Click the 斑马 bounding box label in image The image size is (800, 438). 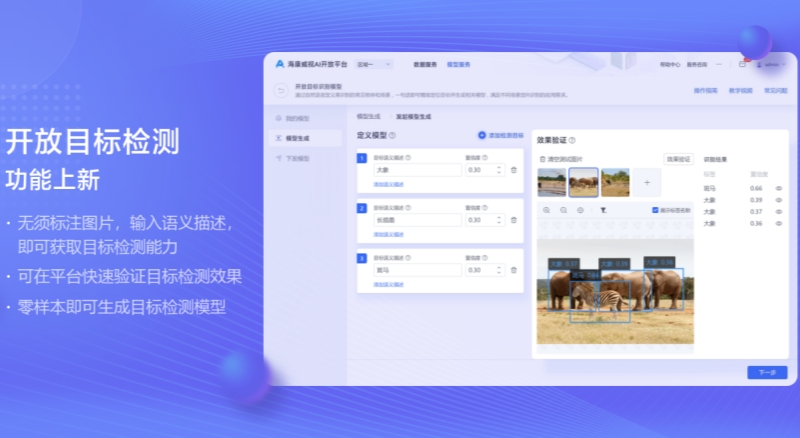[585, 275]
